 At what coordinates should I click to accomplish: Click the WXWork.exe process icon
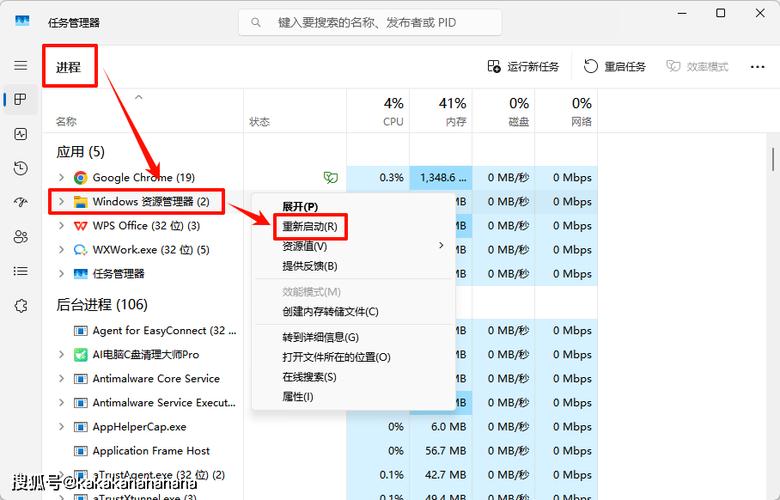pyautogui.click(x=81, y=250)
